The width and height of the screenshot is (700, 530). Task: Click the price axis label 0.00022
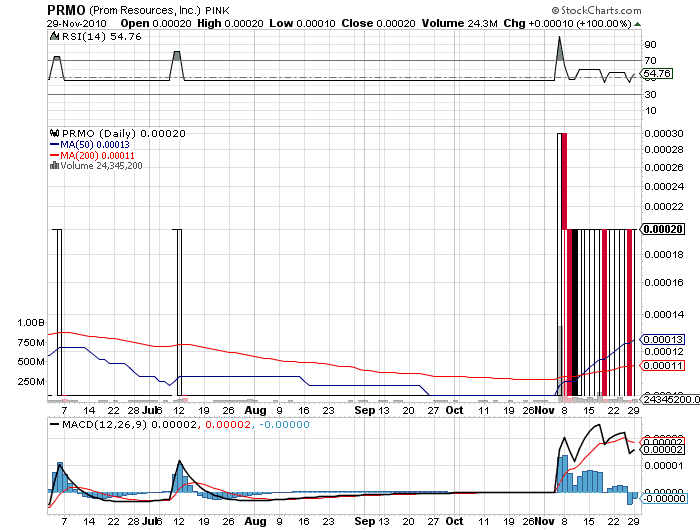[664, 206]
